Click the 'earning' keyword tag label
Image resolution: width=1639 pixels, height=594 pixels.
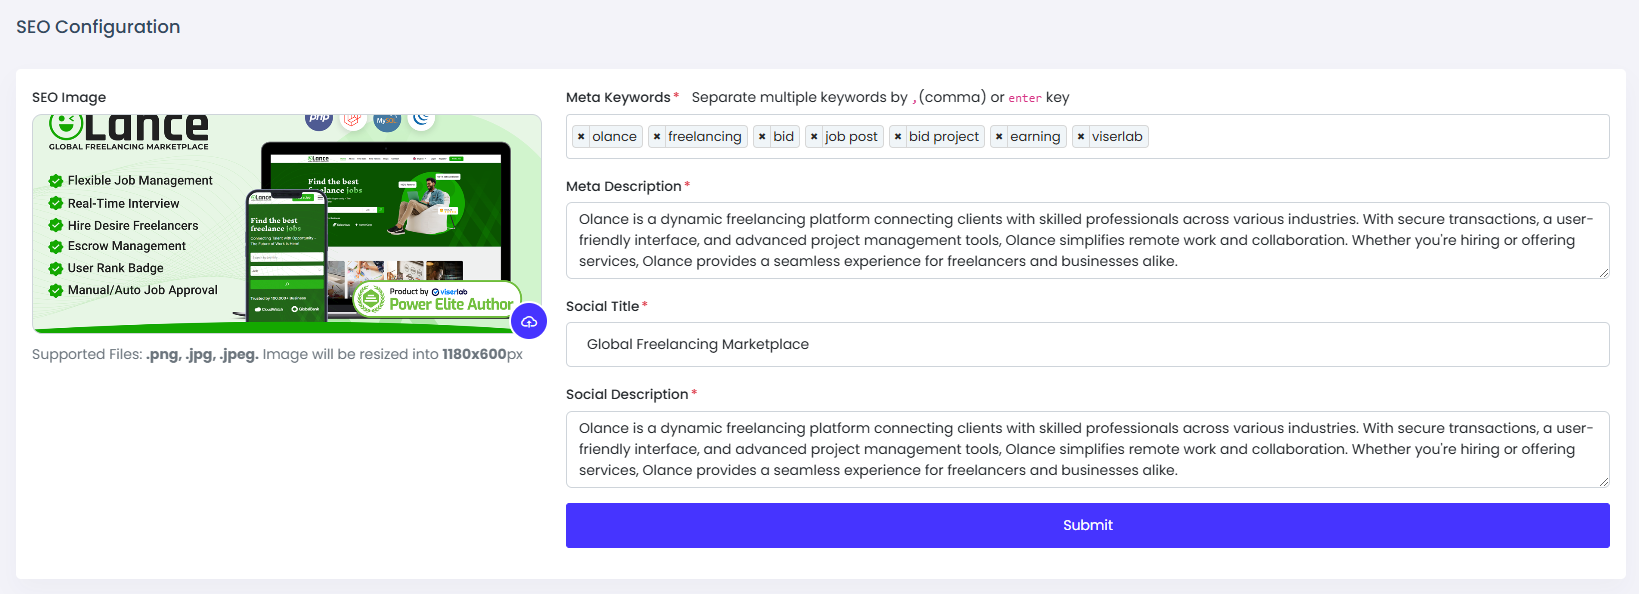[1035, 137]
